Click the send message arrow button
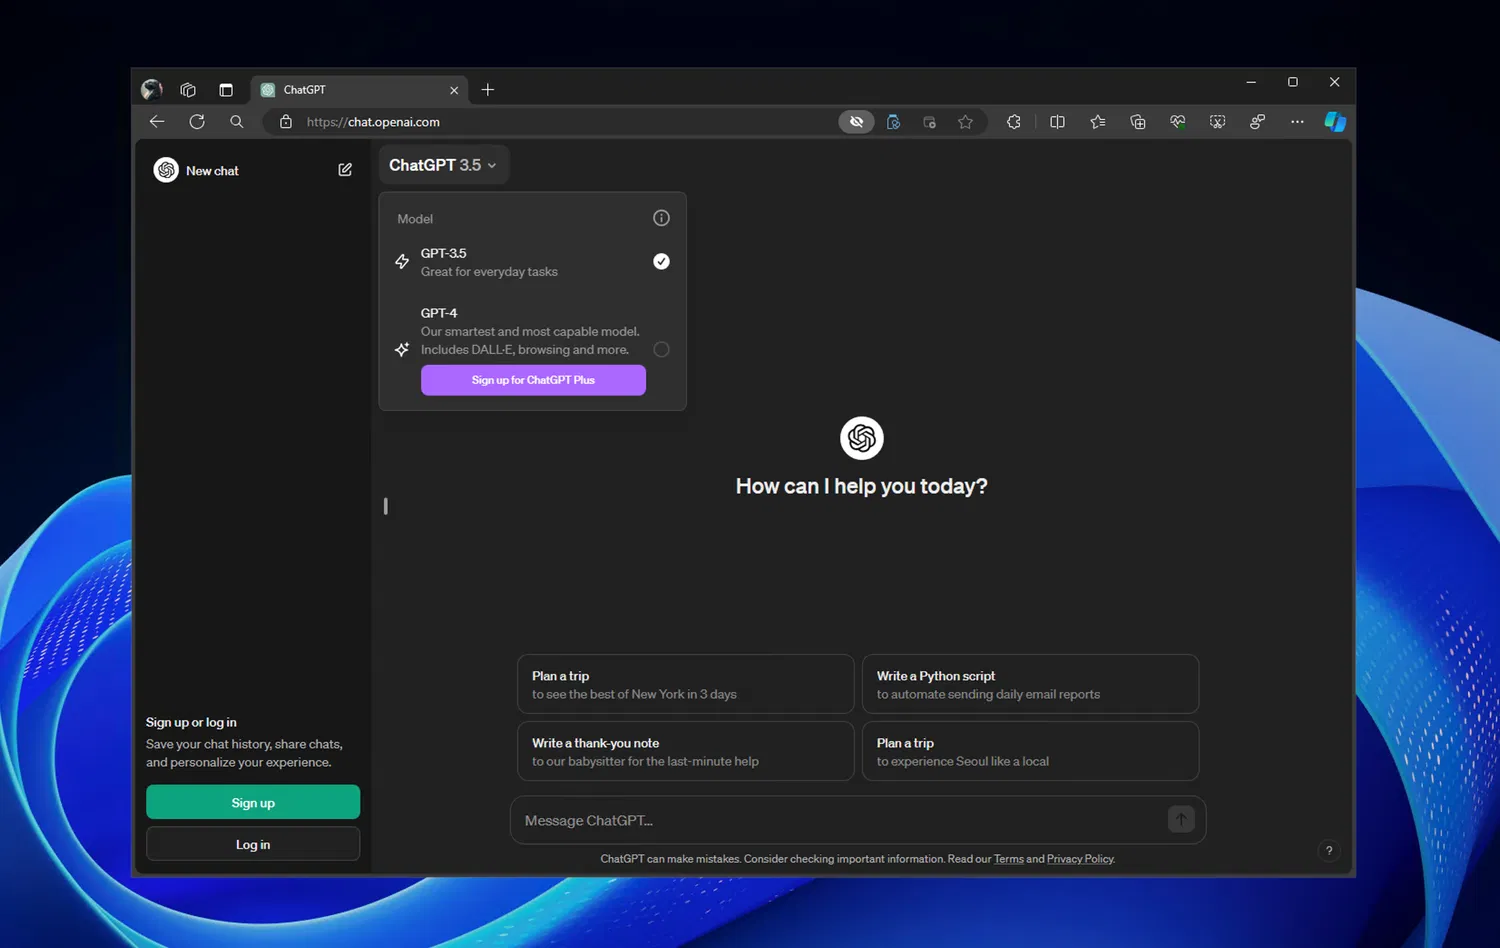The height and width of the screenshot is (948, 1500). 1181,820
